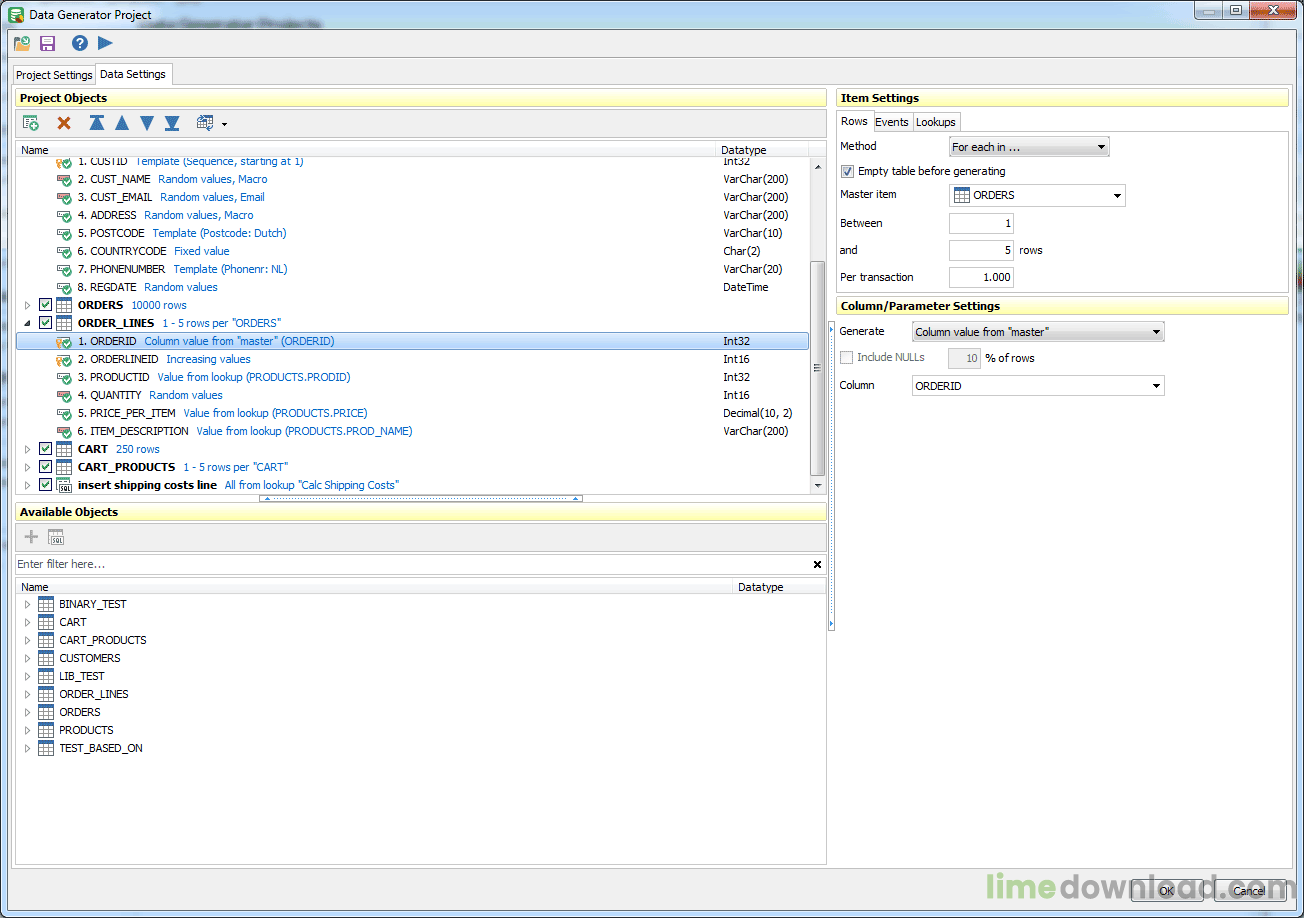Click add project object icon
1304x918 pixels.
(31, 123)
